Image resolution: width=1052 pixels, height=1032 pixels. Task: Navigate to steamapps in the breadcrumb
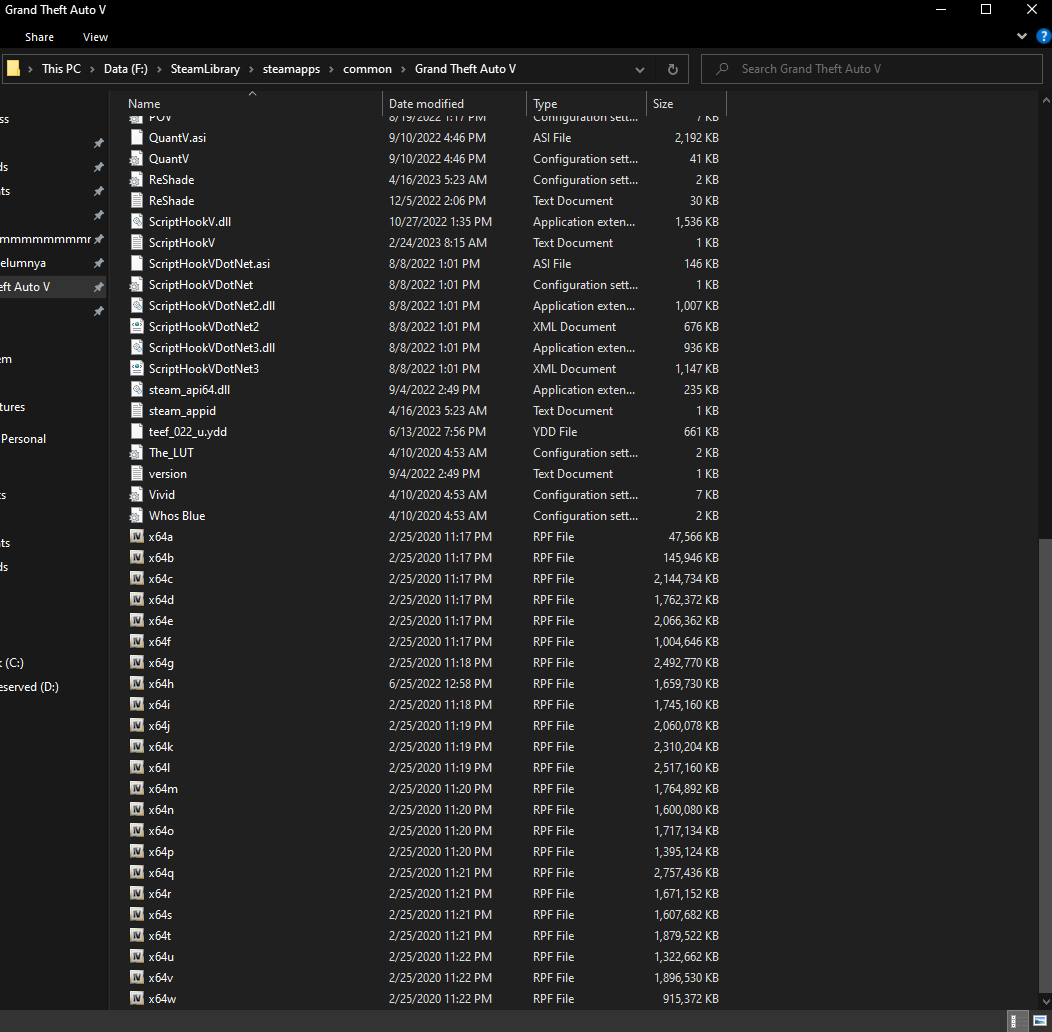290,69
